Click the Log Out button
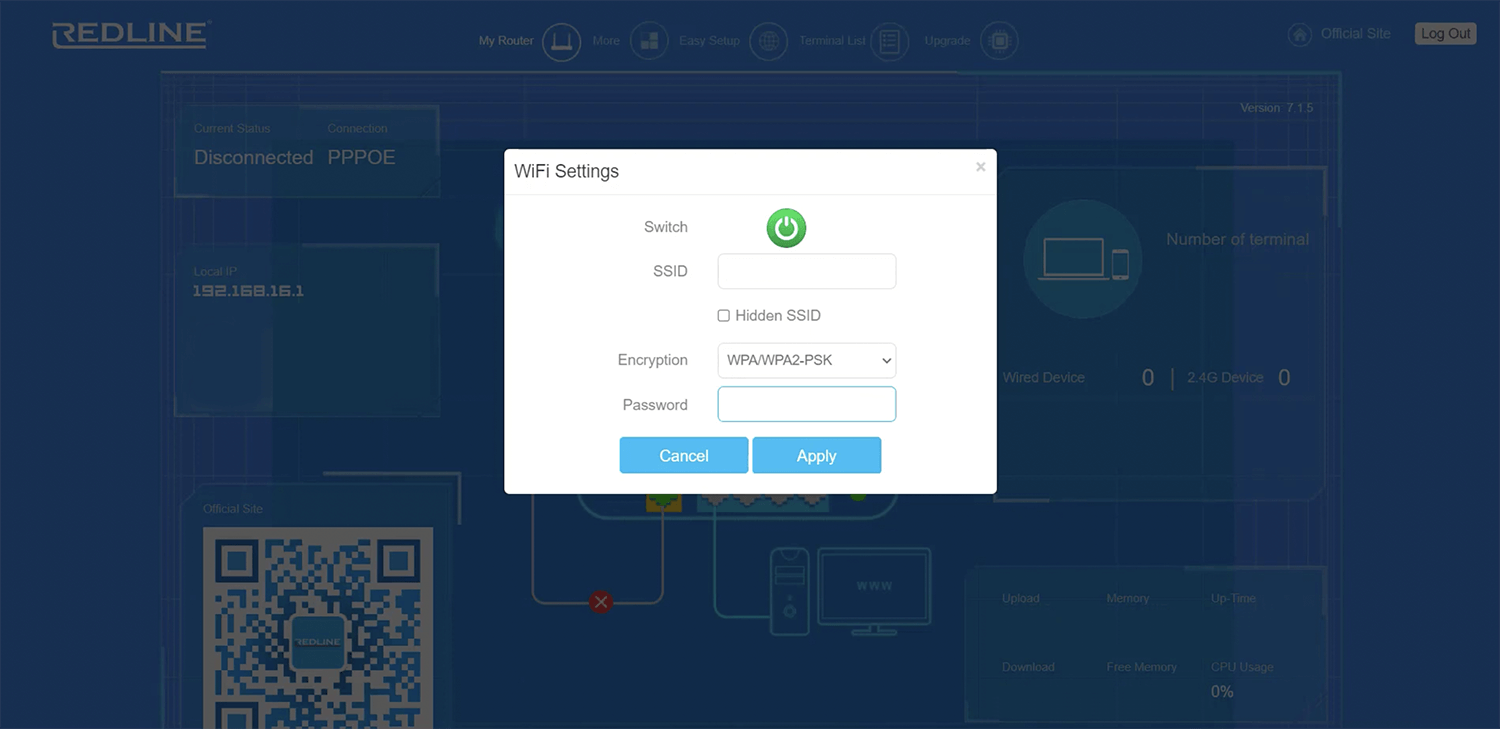This screenshot has width=1500, height=729. 1445,34
